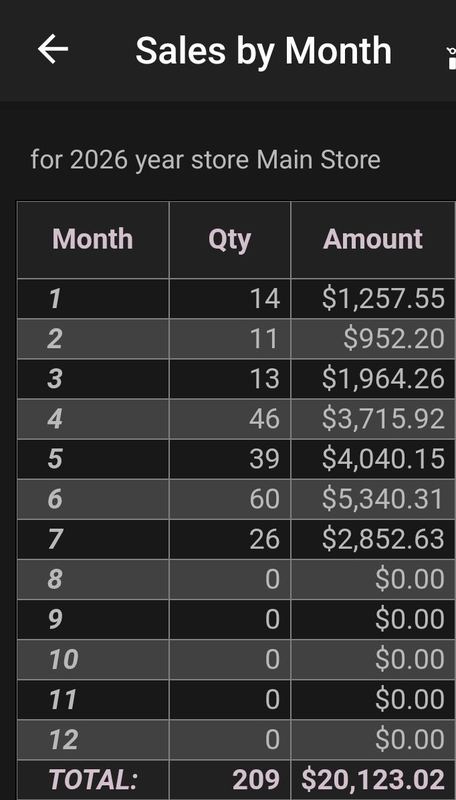Screen dimensions: 456x800
Task: Open month 1 row
Action: tap(236, 298)
